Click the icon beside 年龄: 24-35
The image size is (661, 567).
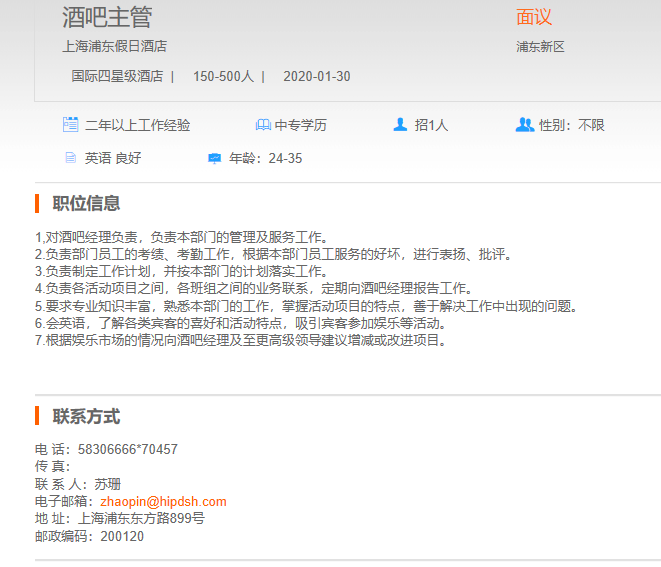coord(214,158)
